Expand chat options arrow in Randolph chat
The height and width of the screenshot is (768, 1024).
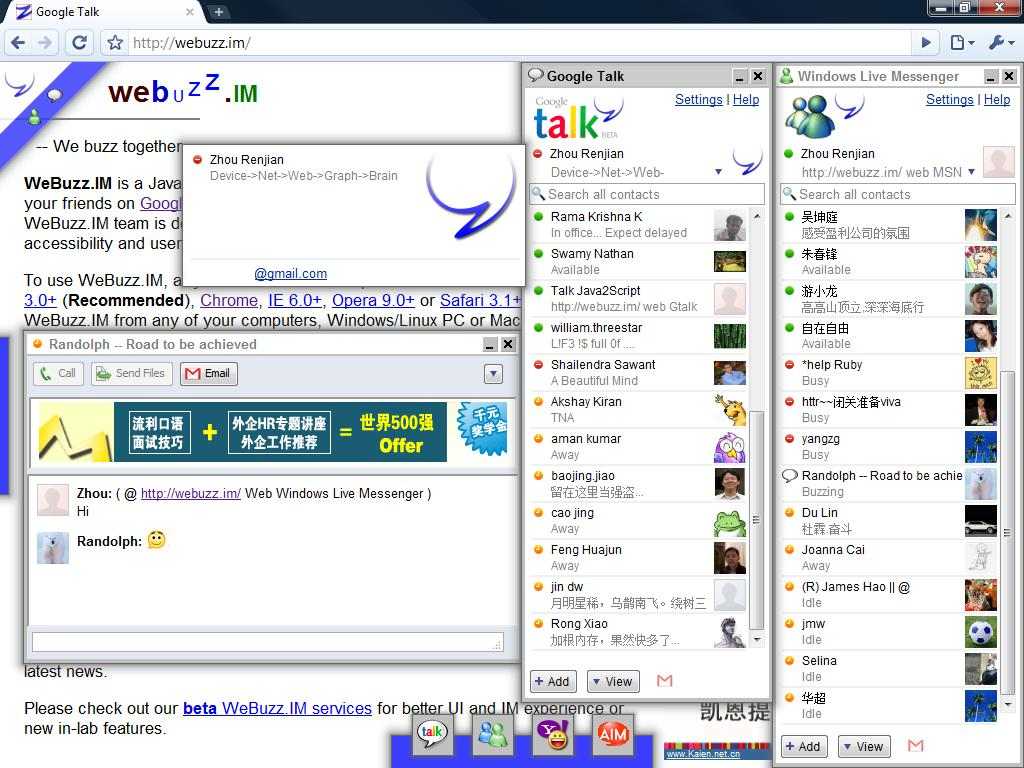(x=492, y=373)
